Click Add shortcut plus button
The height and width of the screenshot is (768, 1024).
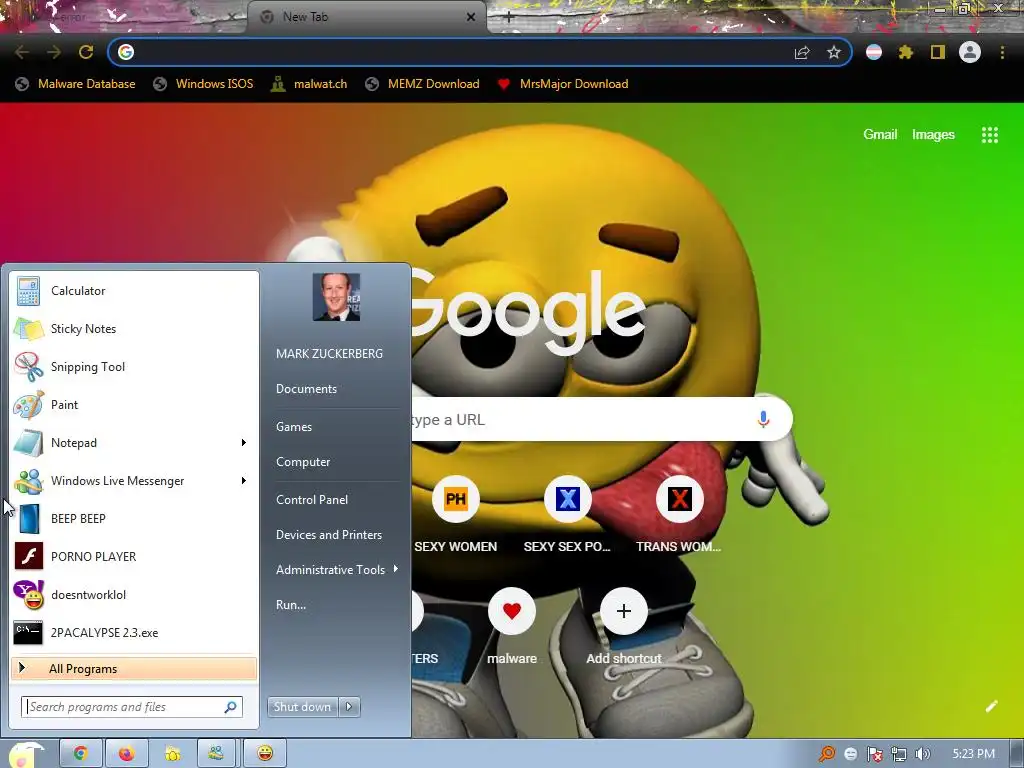624,611
